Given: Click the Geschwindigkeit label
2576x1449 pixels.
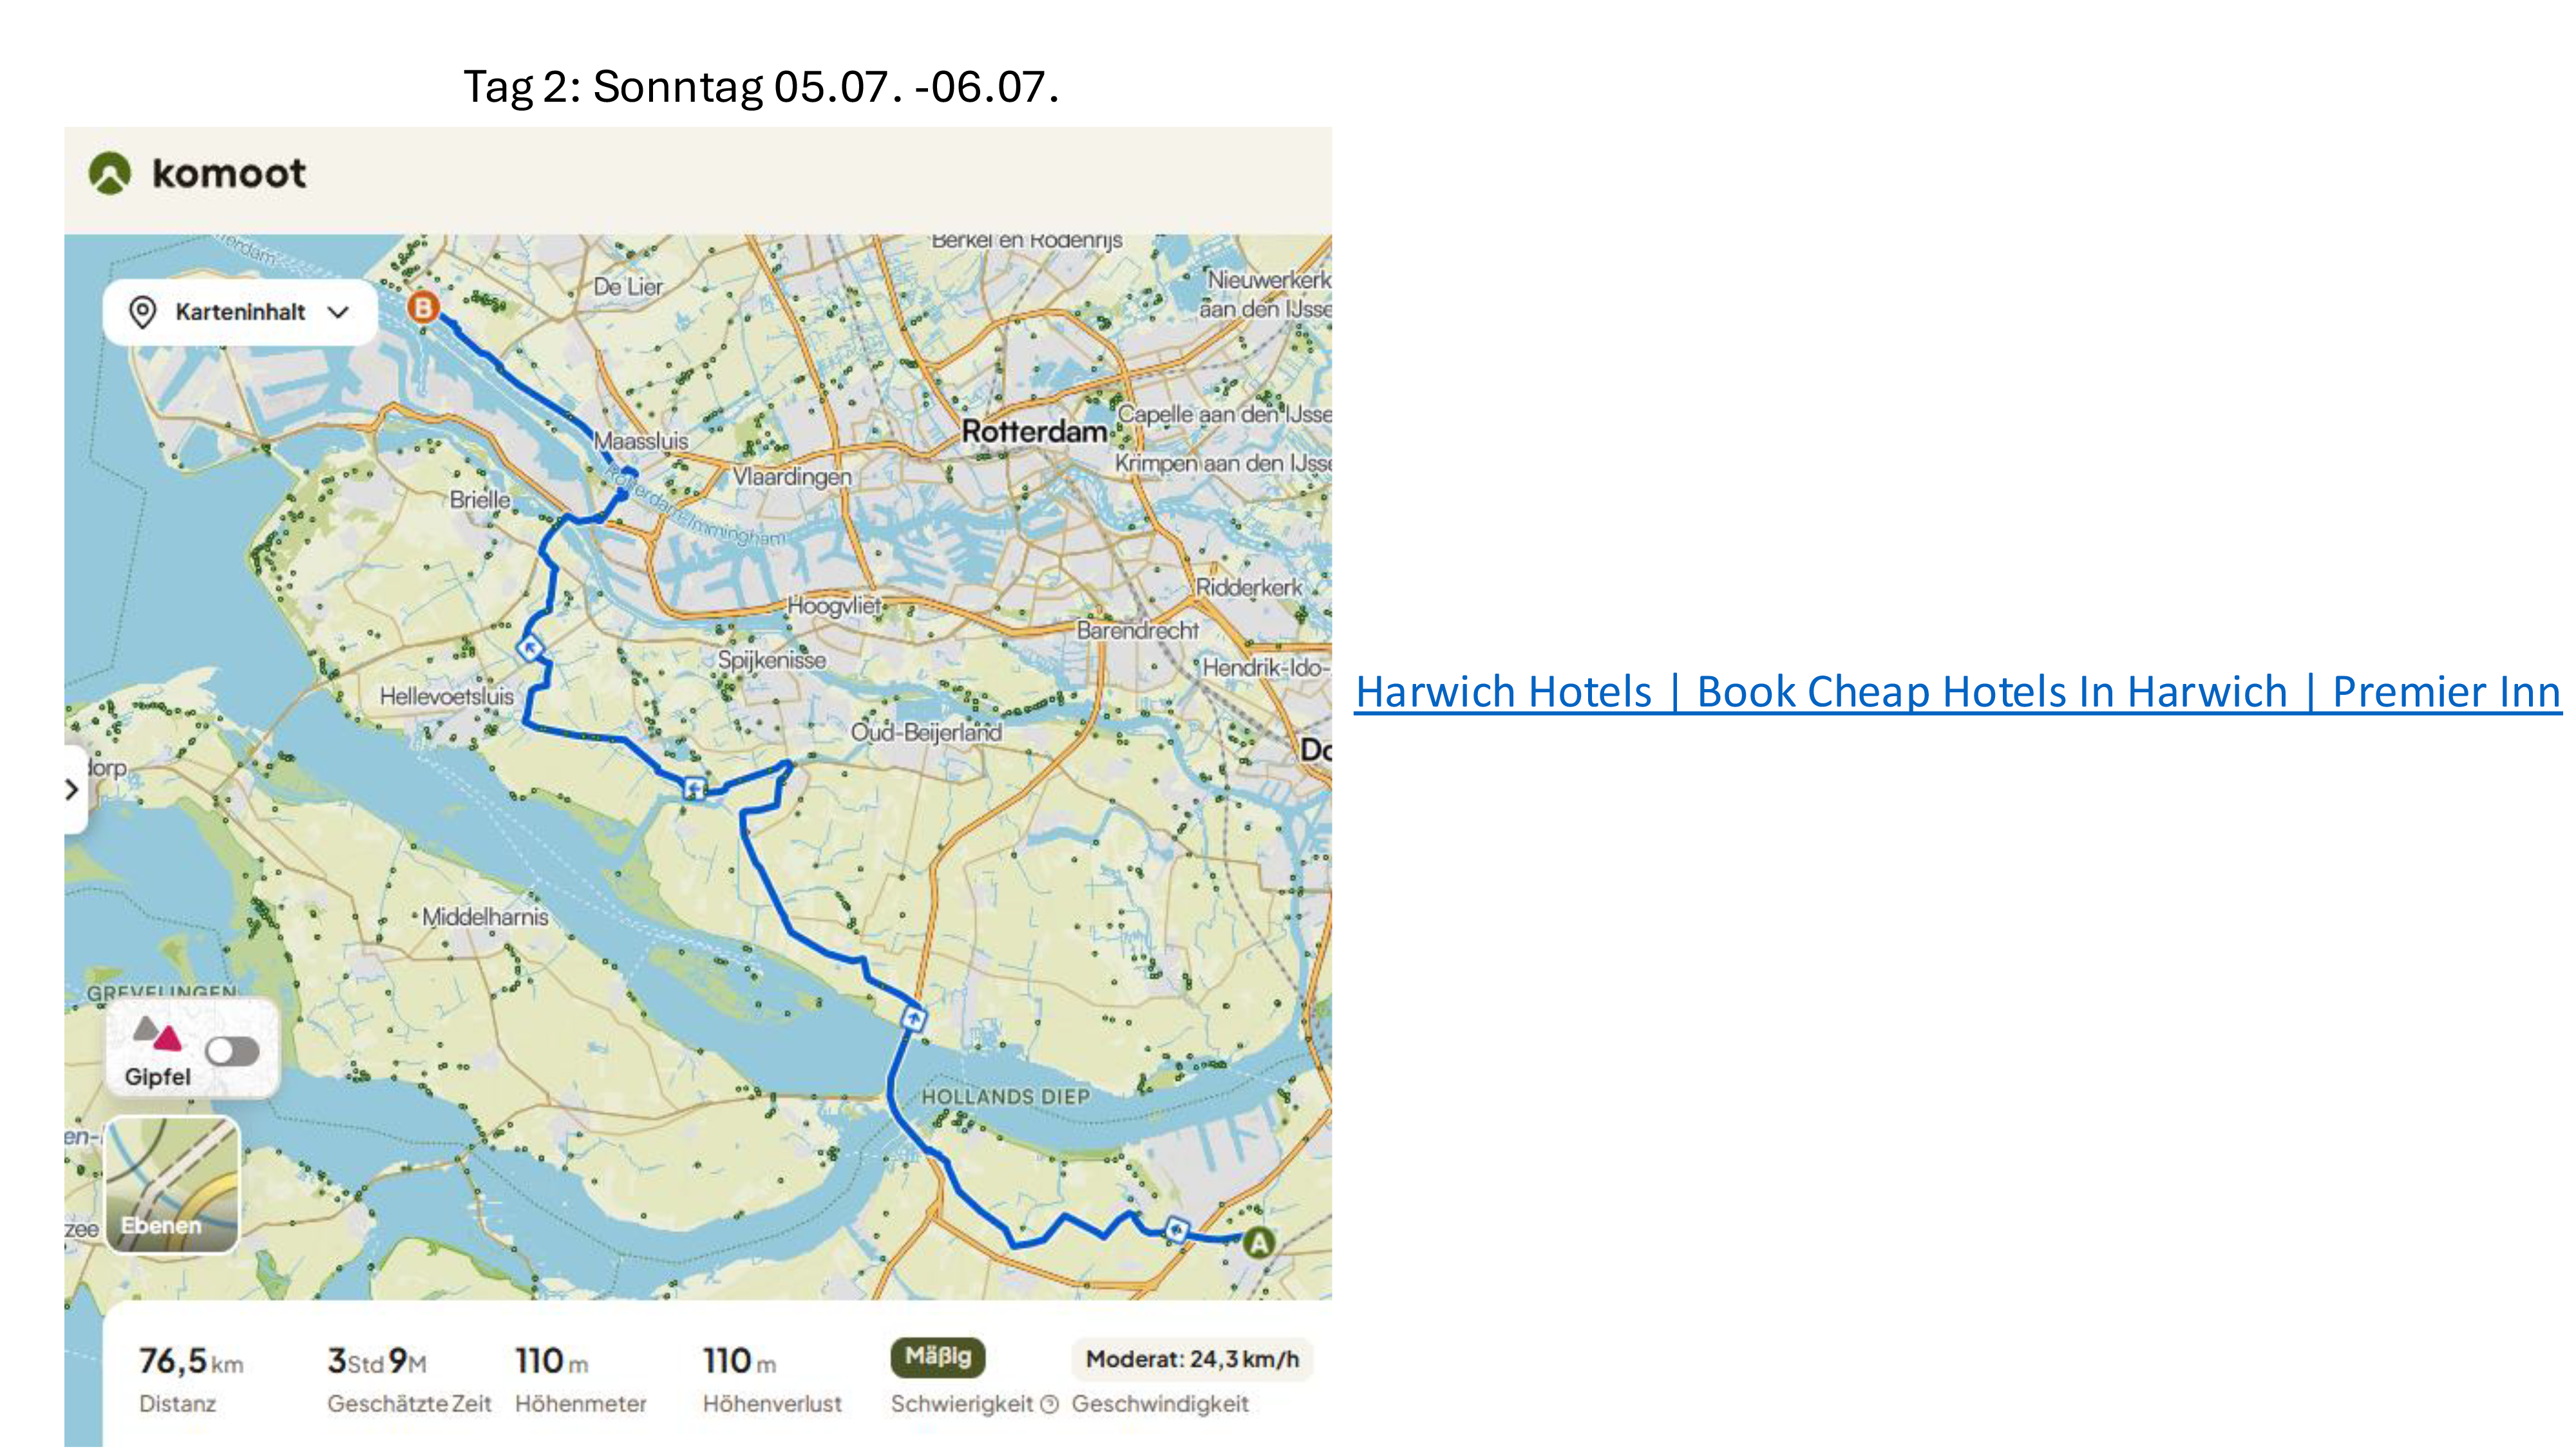Looking at the screenshot, I should tap(1160, 1404).
